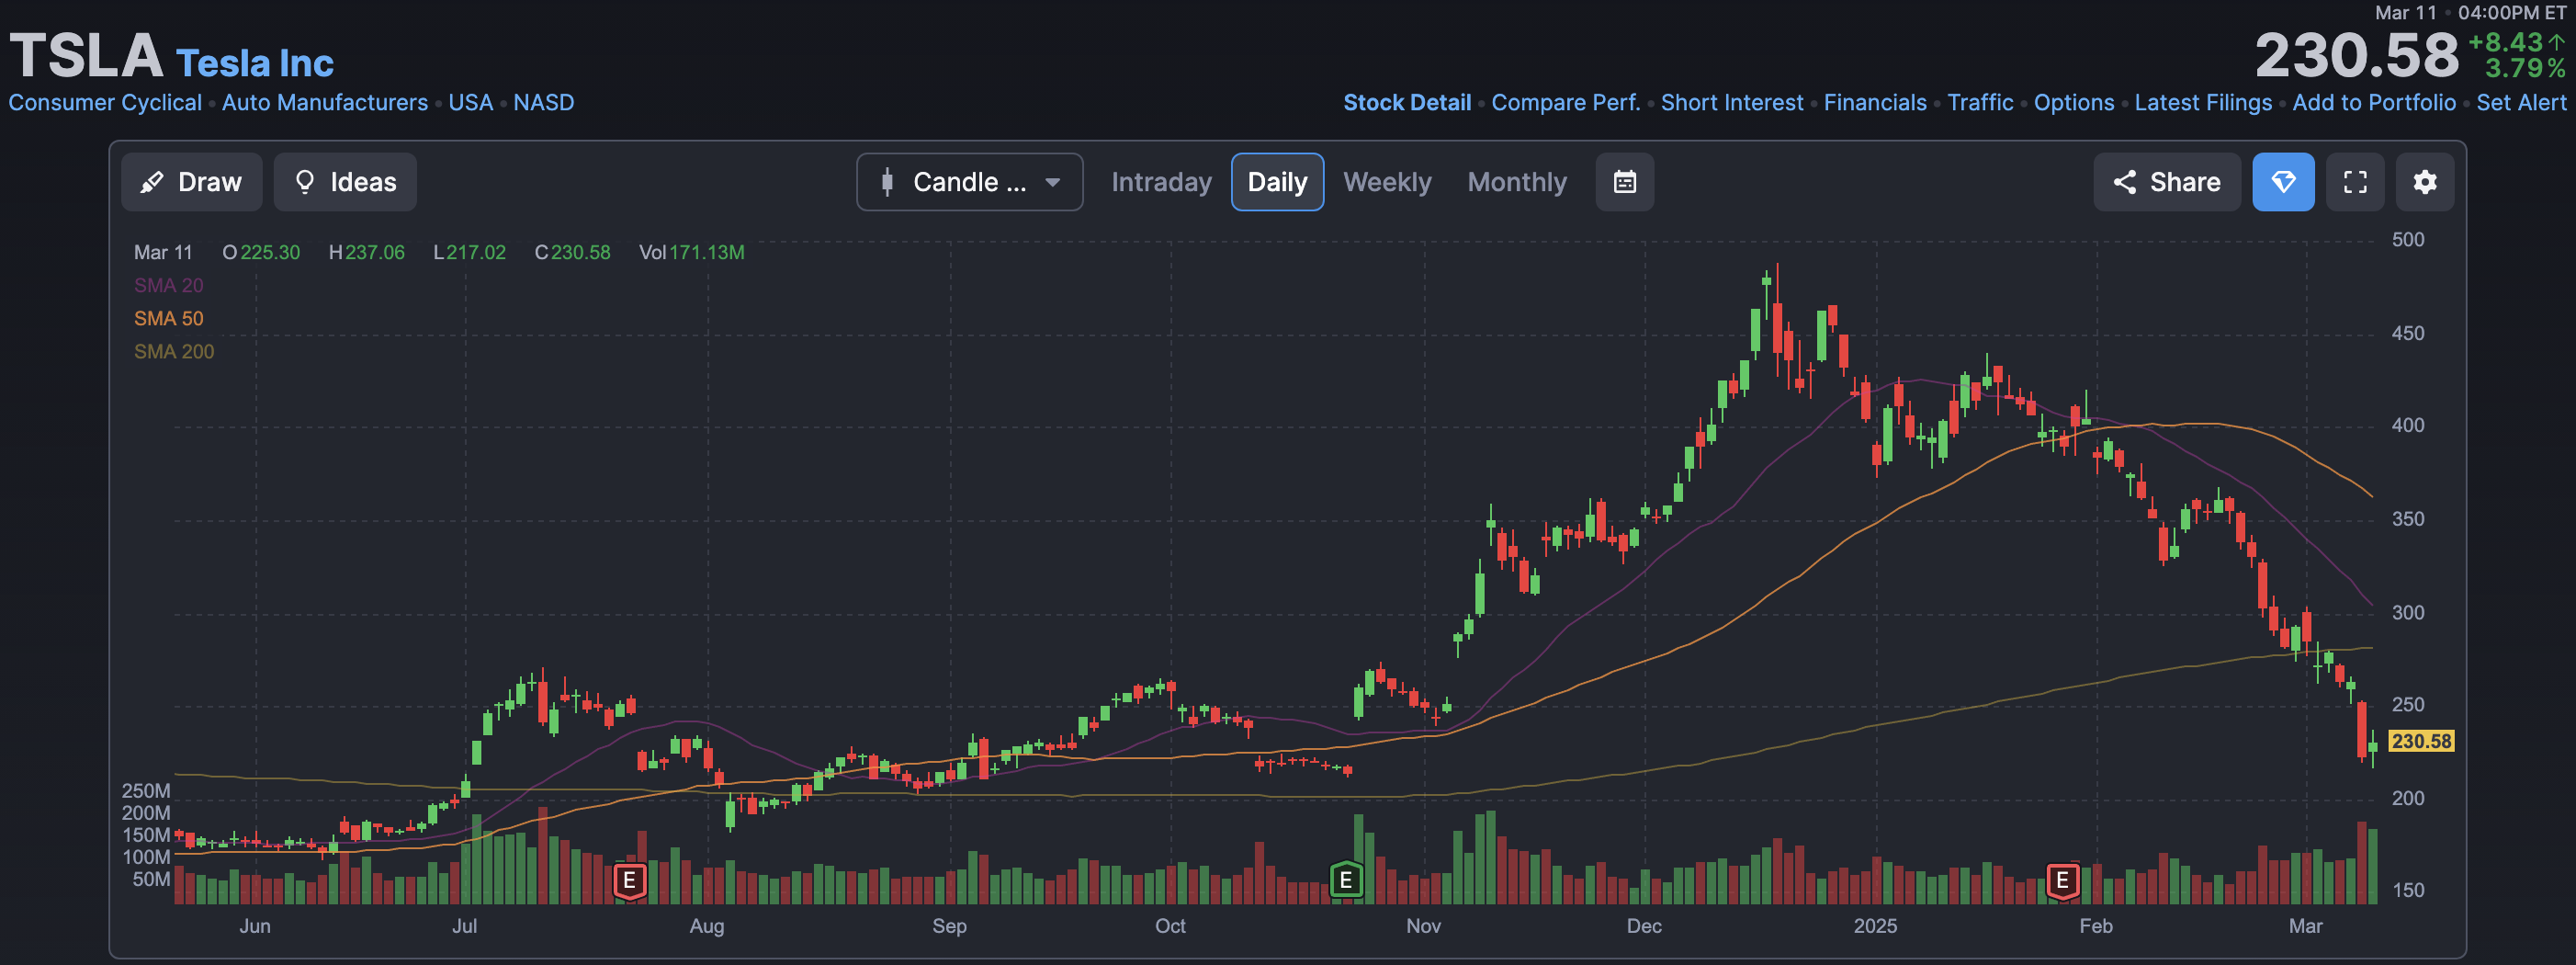
Task: Open the Stock Detail view
Action: point(1407,103)
